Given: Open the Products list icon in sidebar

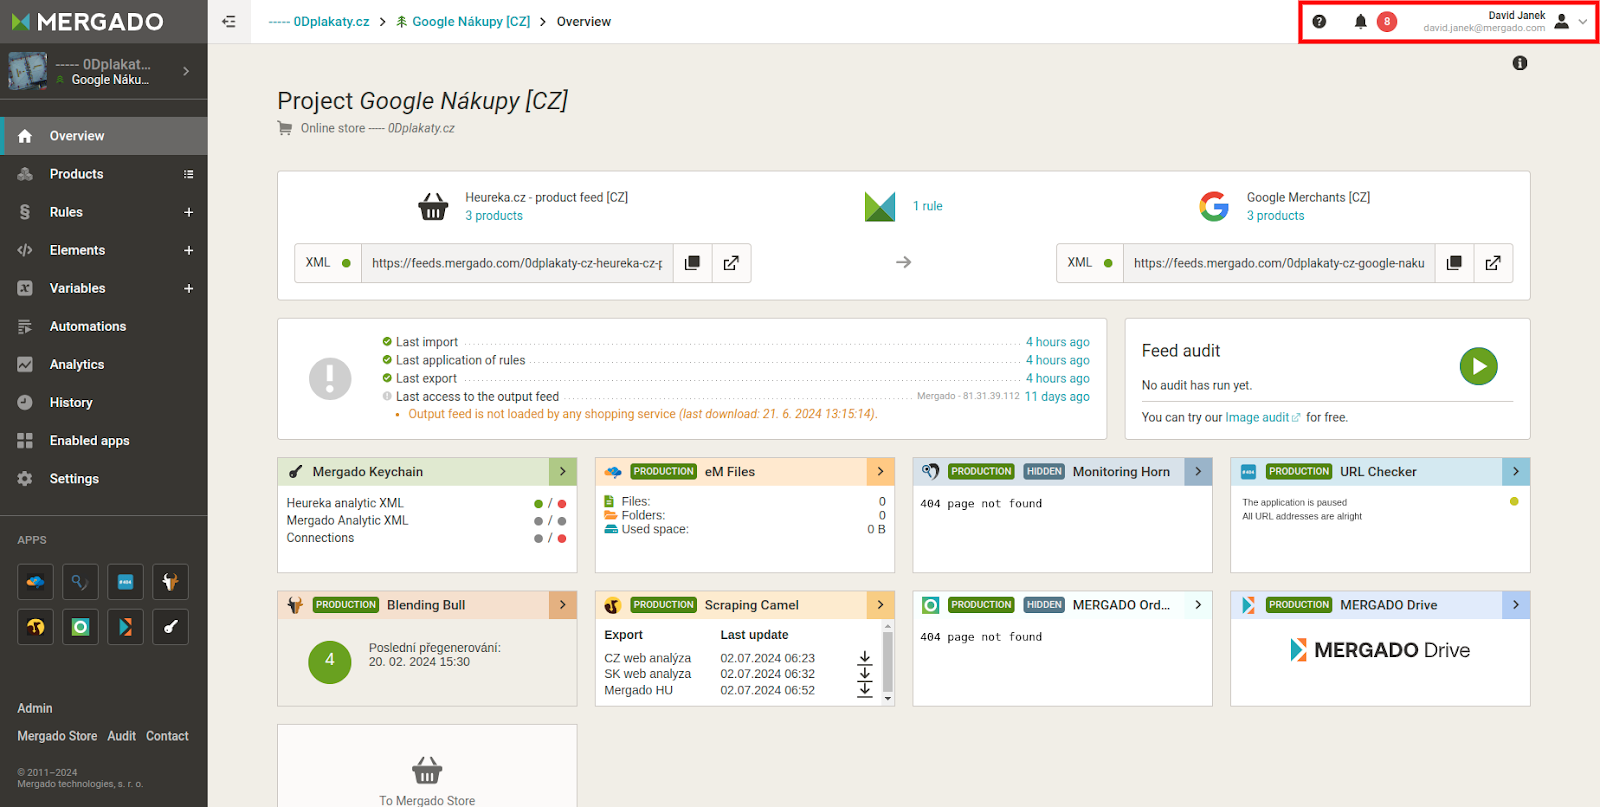Looking at the screenshot, I should pyautogui.click(x=188, y=174).
